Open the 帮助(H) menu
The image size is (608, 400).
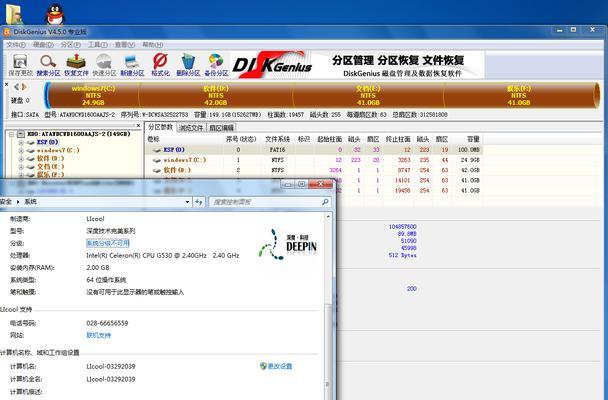coord(152,45)
